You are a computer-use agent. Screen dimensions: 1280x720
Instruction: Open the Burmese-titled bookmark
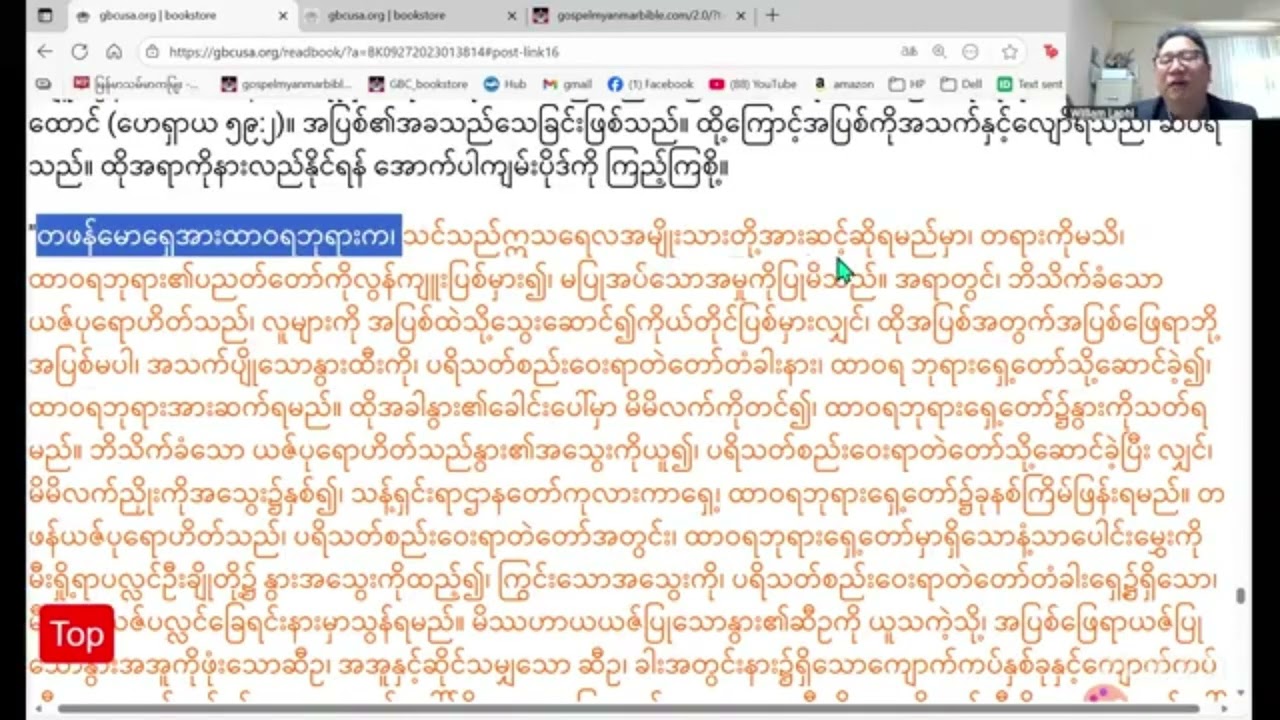(x=136, y=84)
